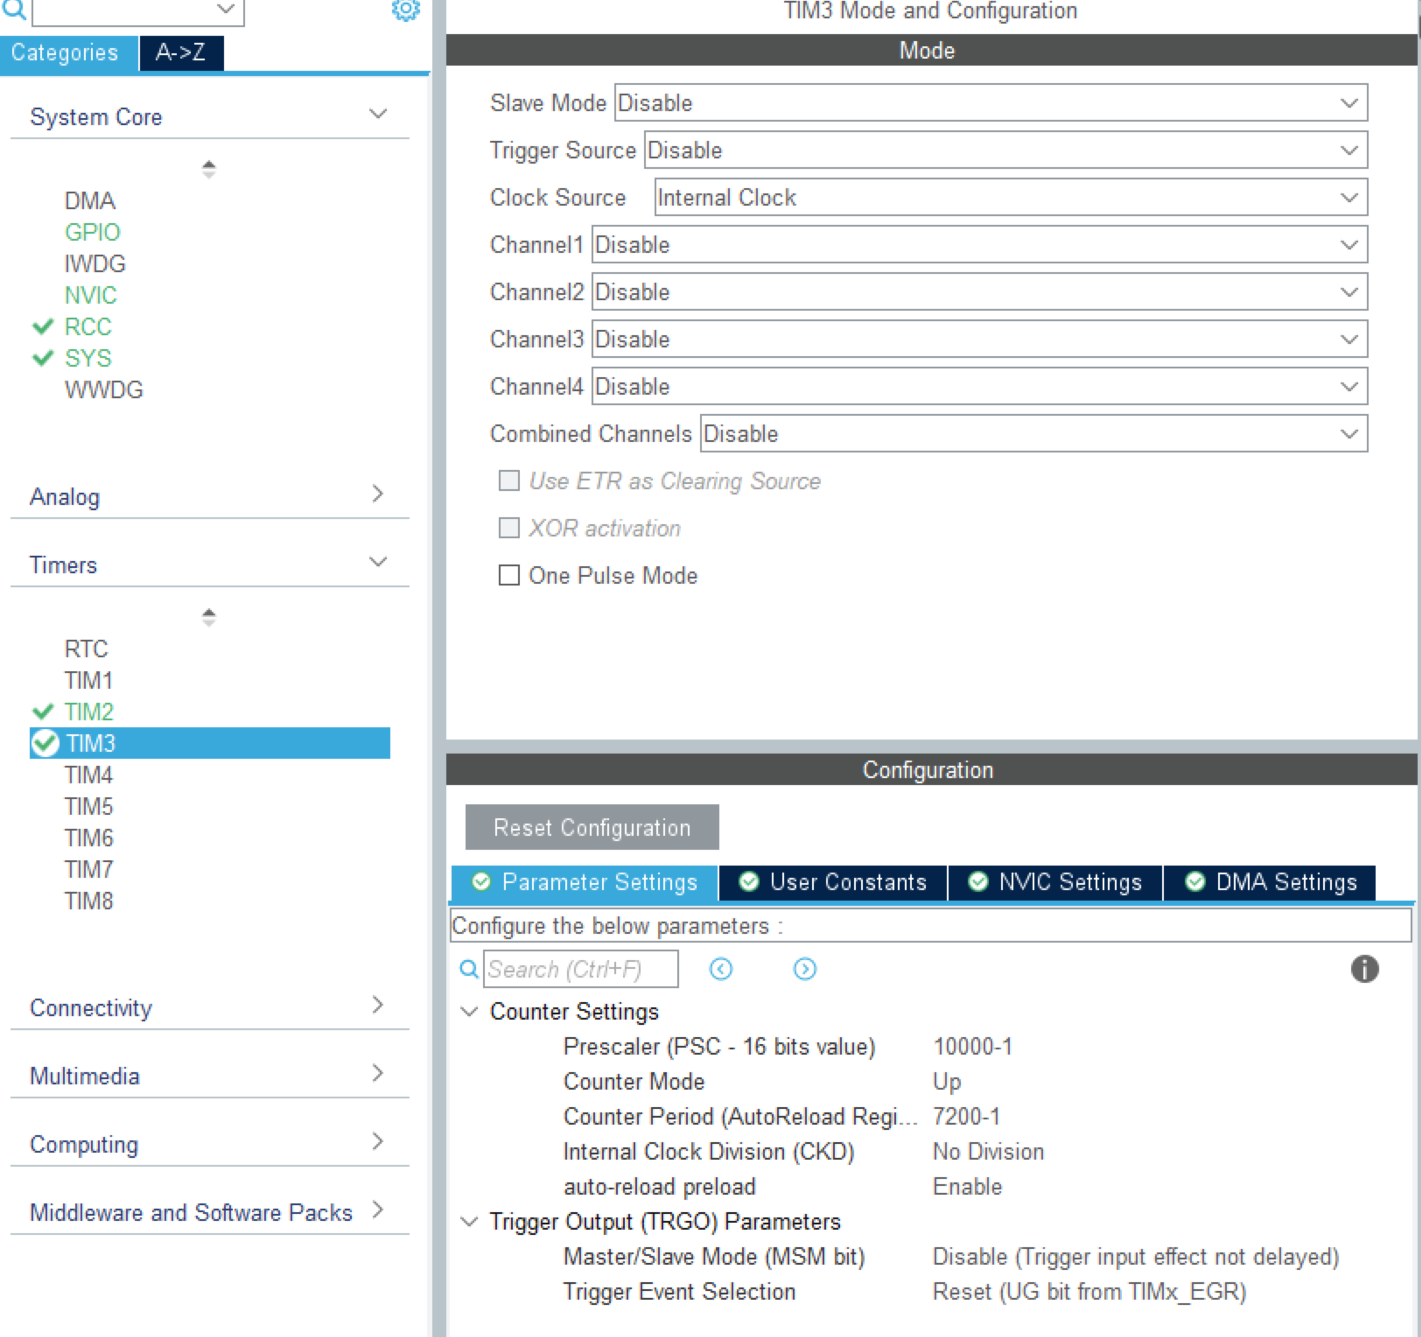
Task: Expand the Connectivity category
Action: point(377,1005)
